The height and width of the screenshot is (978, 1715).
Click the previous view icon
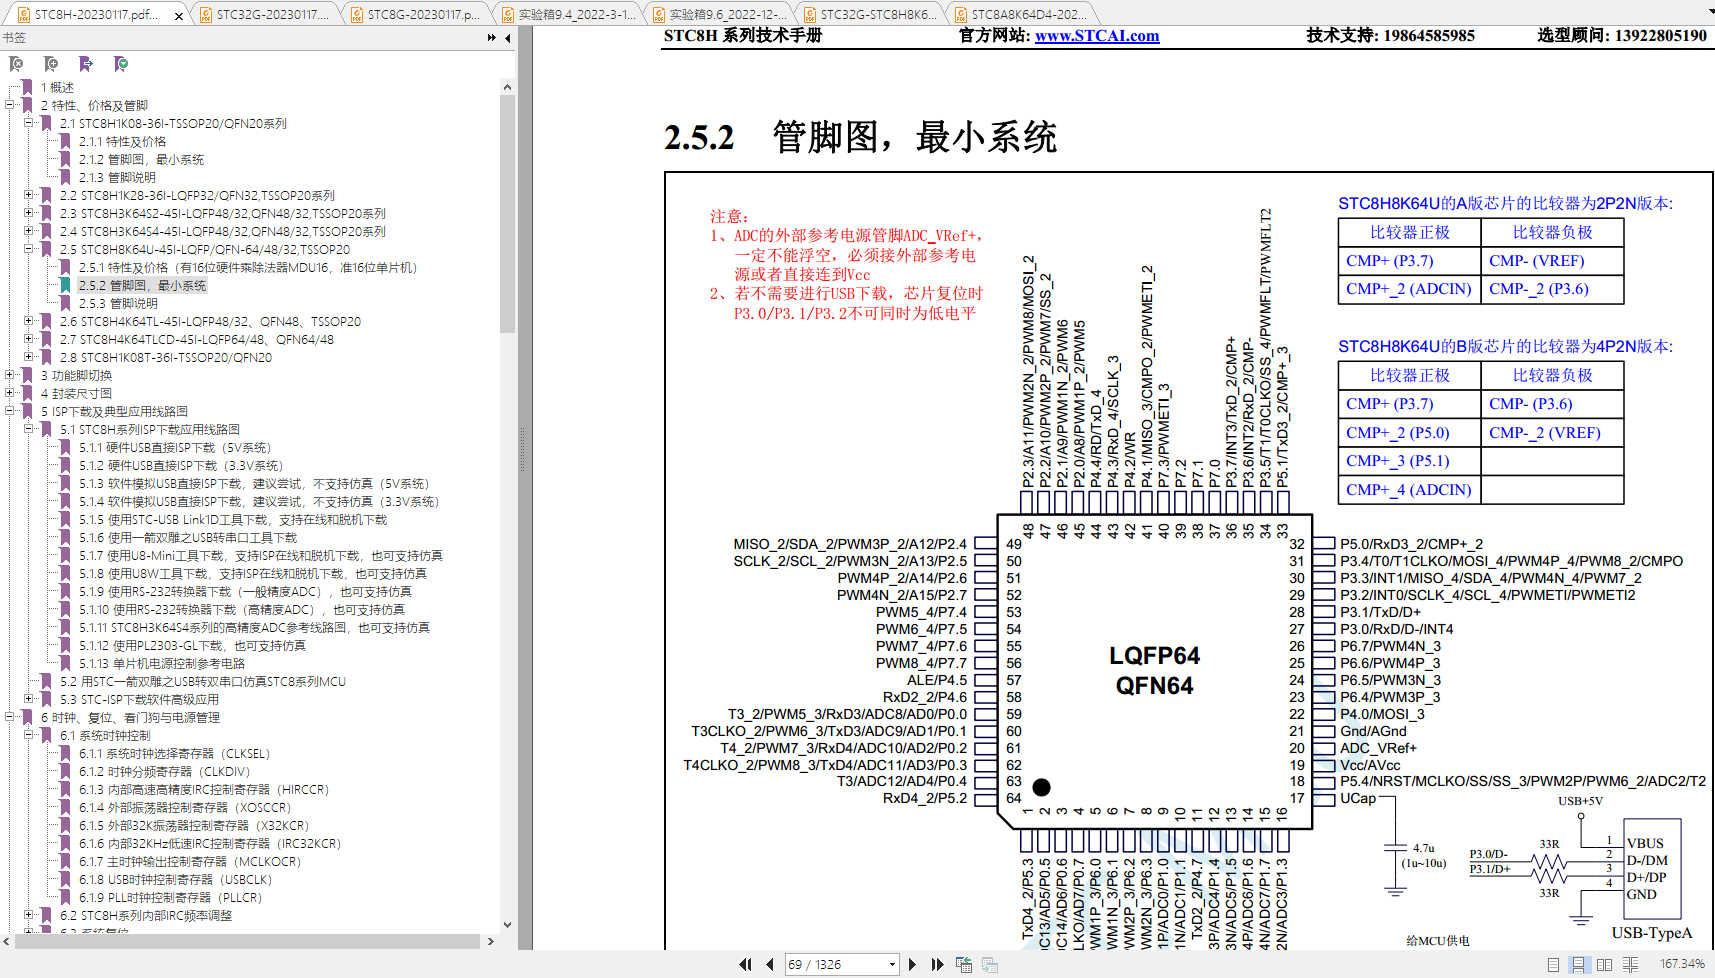click(964, 964)
